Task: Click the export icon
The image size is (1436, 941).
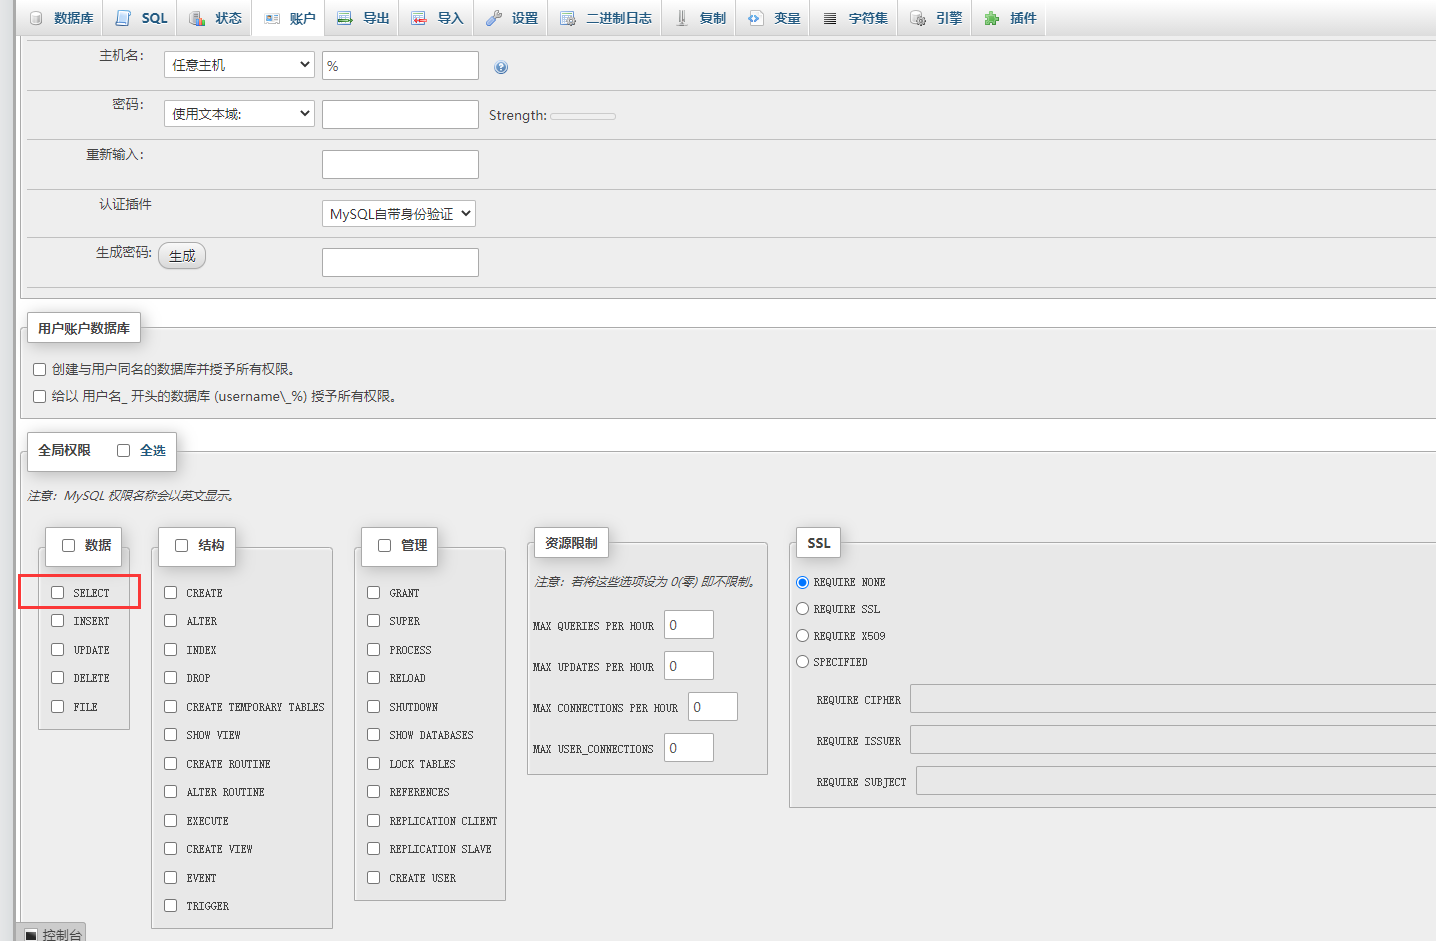Action: (x=345, y=18)
